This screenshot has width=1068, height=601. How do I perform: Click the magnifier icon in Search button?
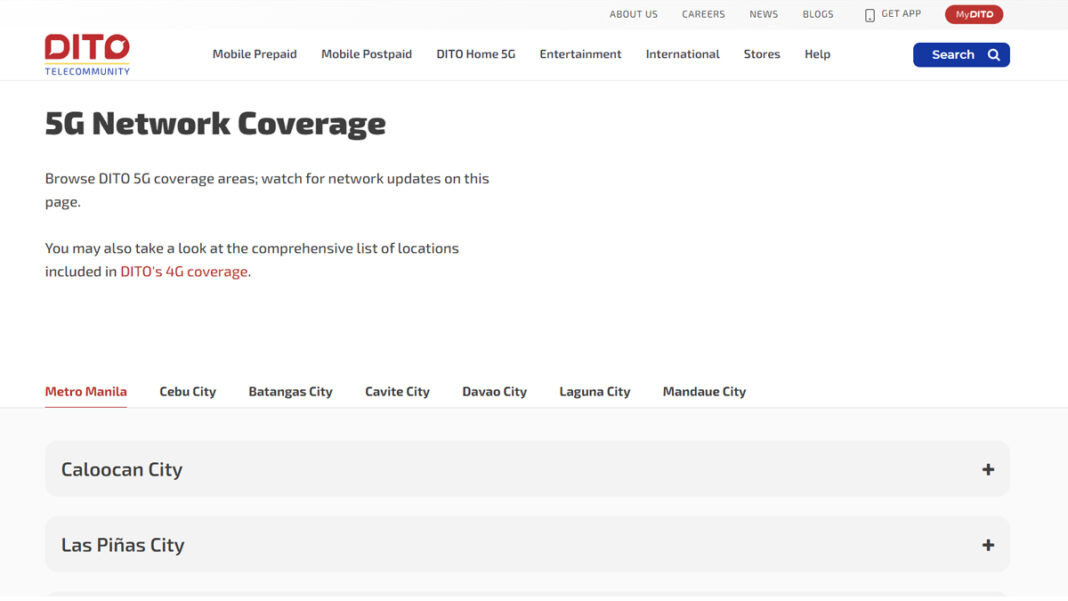[993, 55]
